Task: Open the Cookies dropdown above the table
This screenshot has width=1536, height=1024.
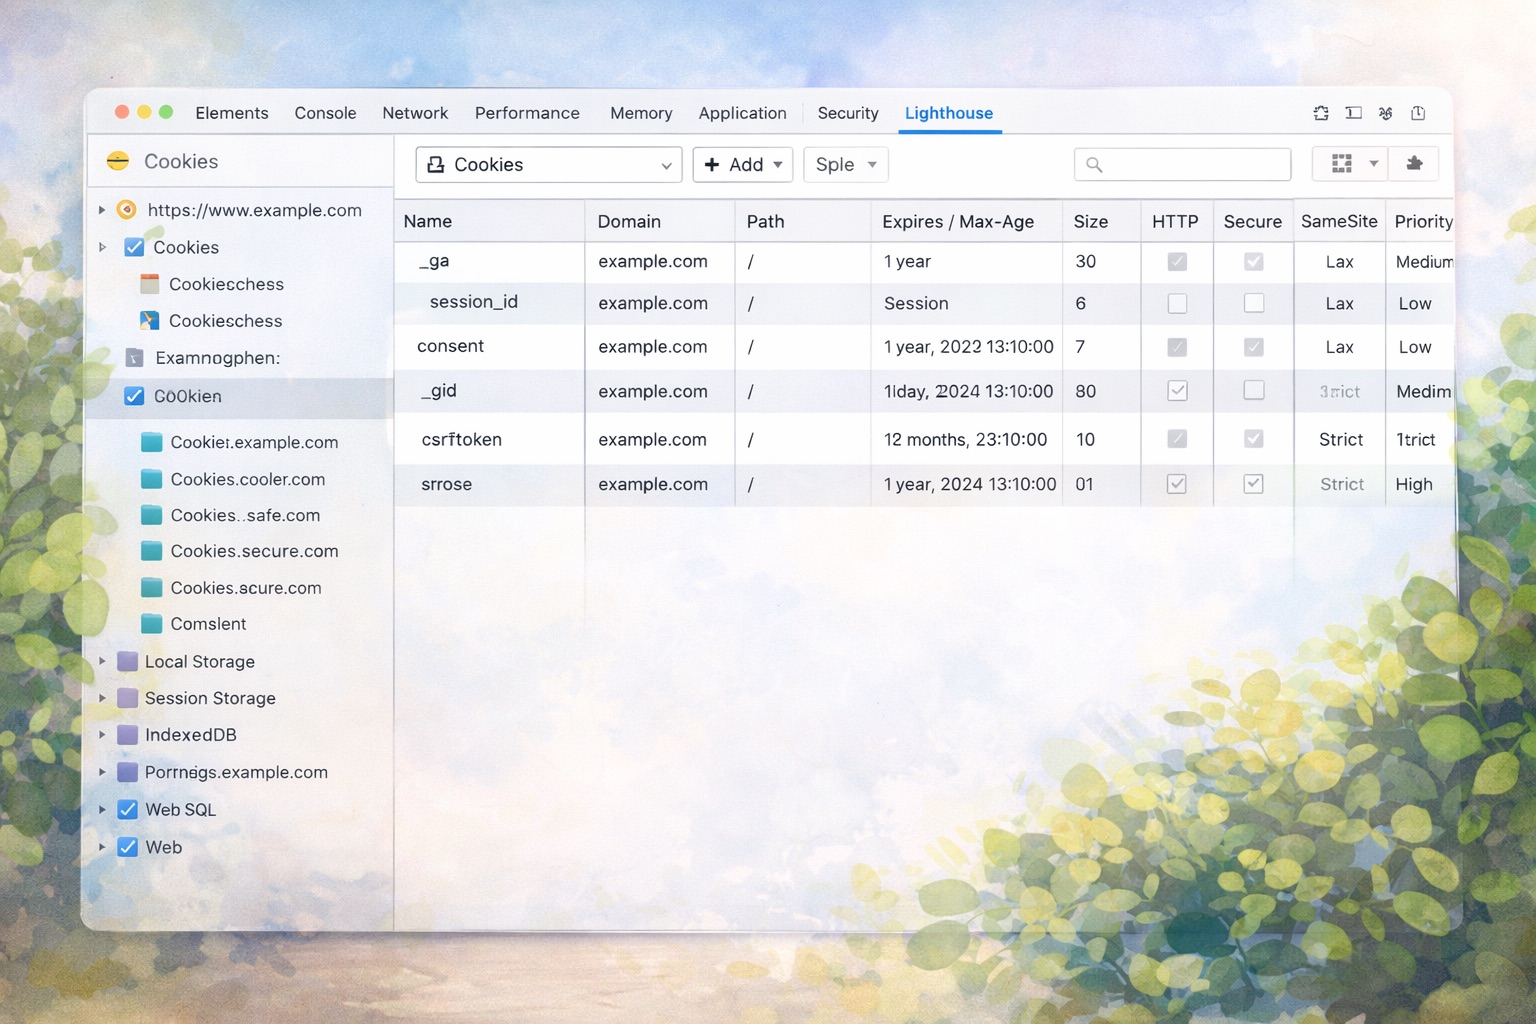Action: [548, 164]
